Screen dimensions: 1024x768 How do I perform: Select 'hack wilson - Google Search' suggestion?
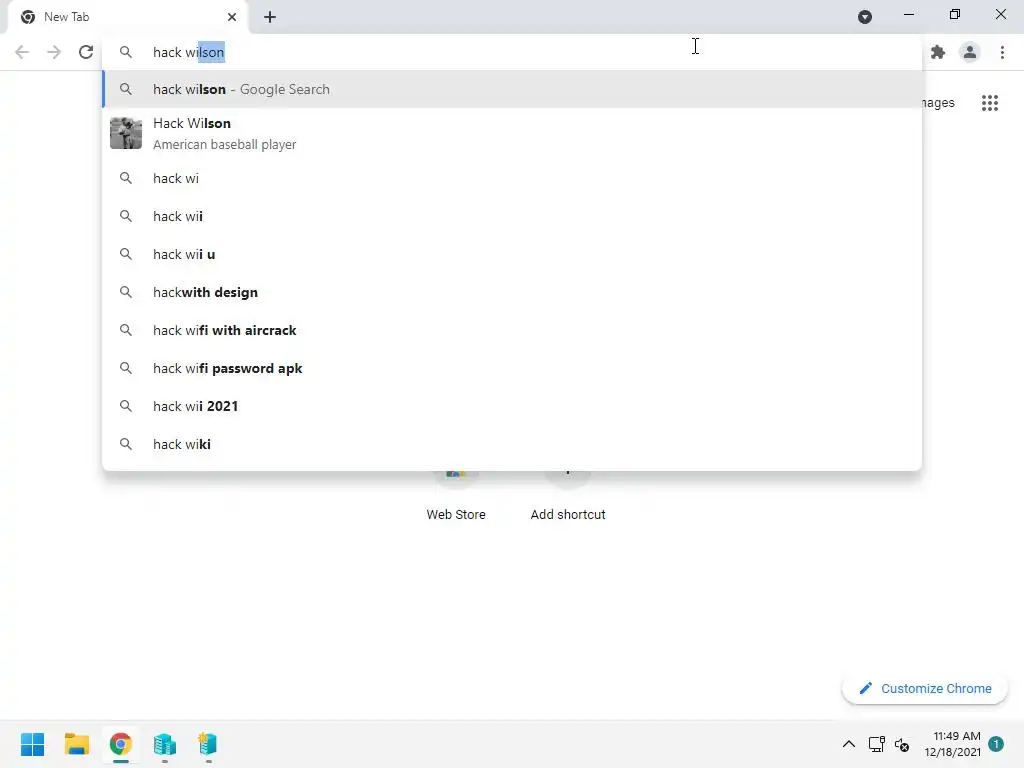tap(512, 89)
